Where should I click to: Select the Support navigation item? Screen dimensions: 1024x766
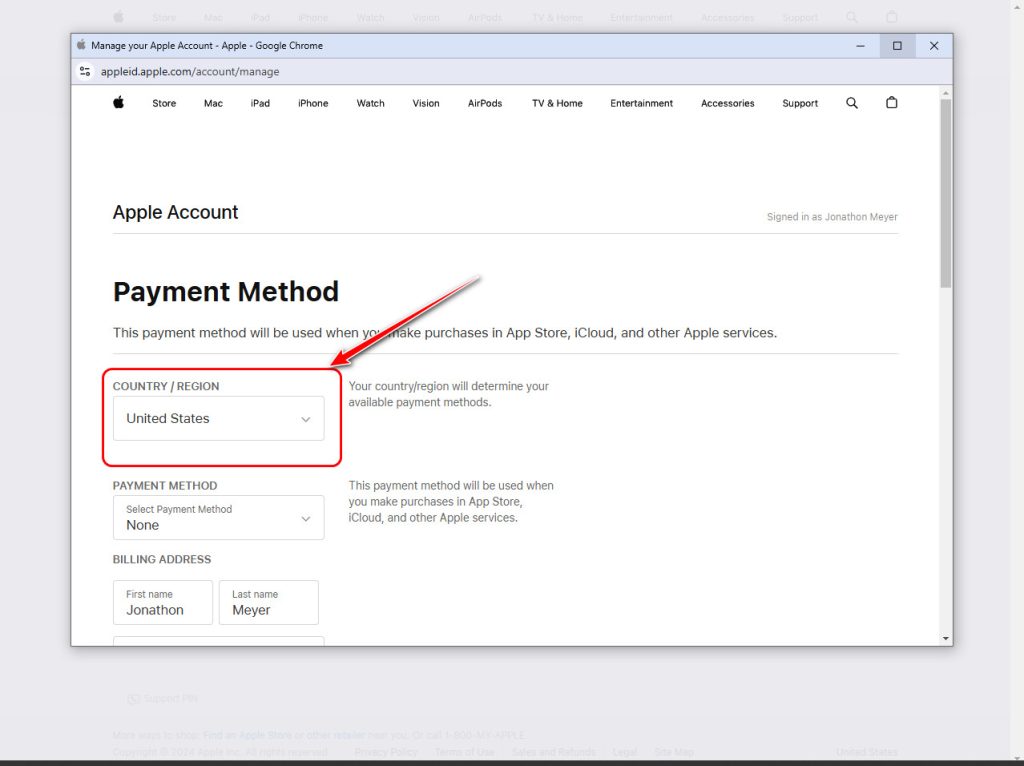pos(799,103)
